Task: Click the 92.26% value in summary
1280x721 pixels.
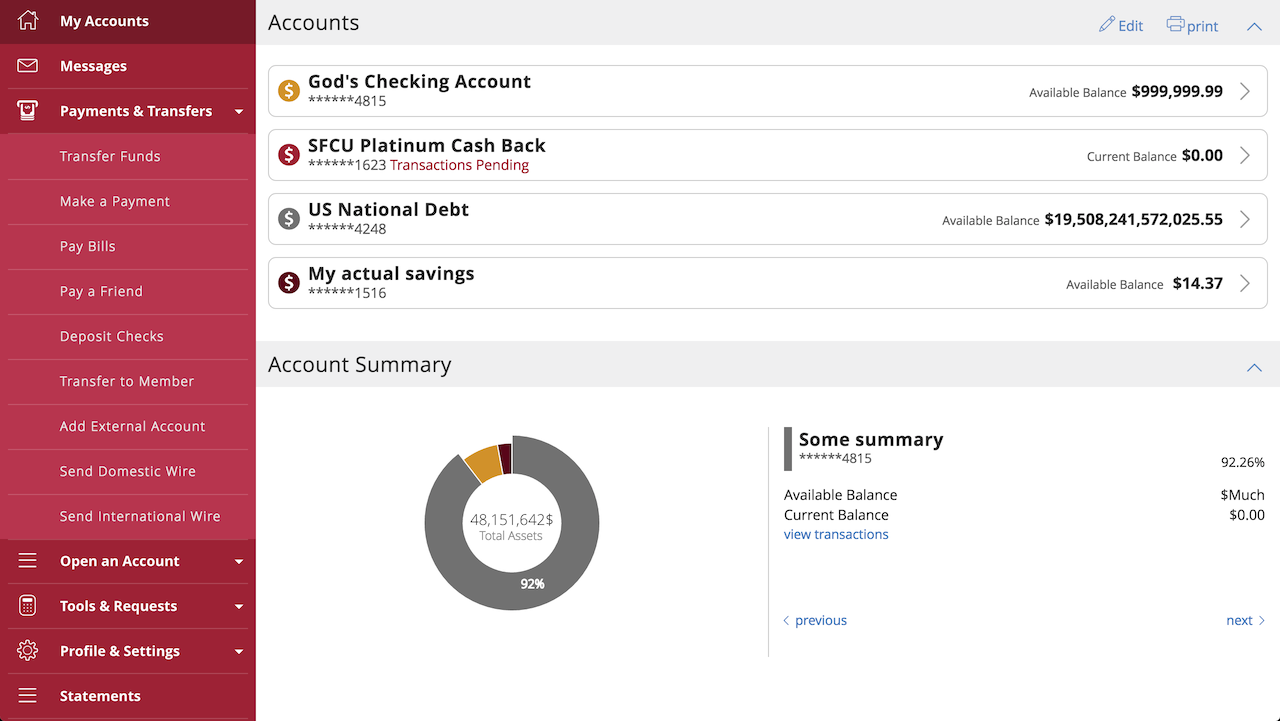Action: [x=1243, y=463]
